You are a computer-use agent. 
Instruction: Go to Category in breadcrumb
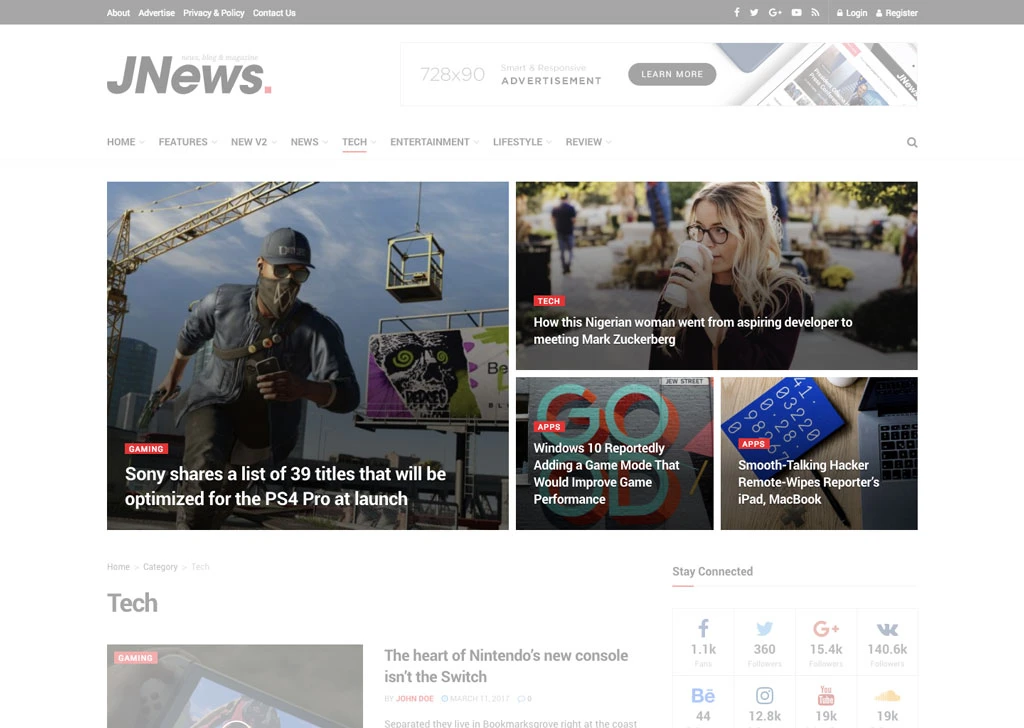click(x=160, y=567)
